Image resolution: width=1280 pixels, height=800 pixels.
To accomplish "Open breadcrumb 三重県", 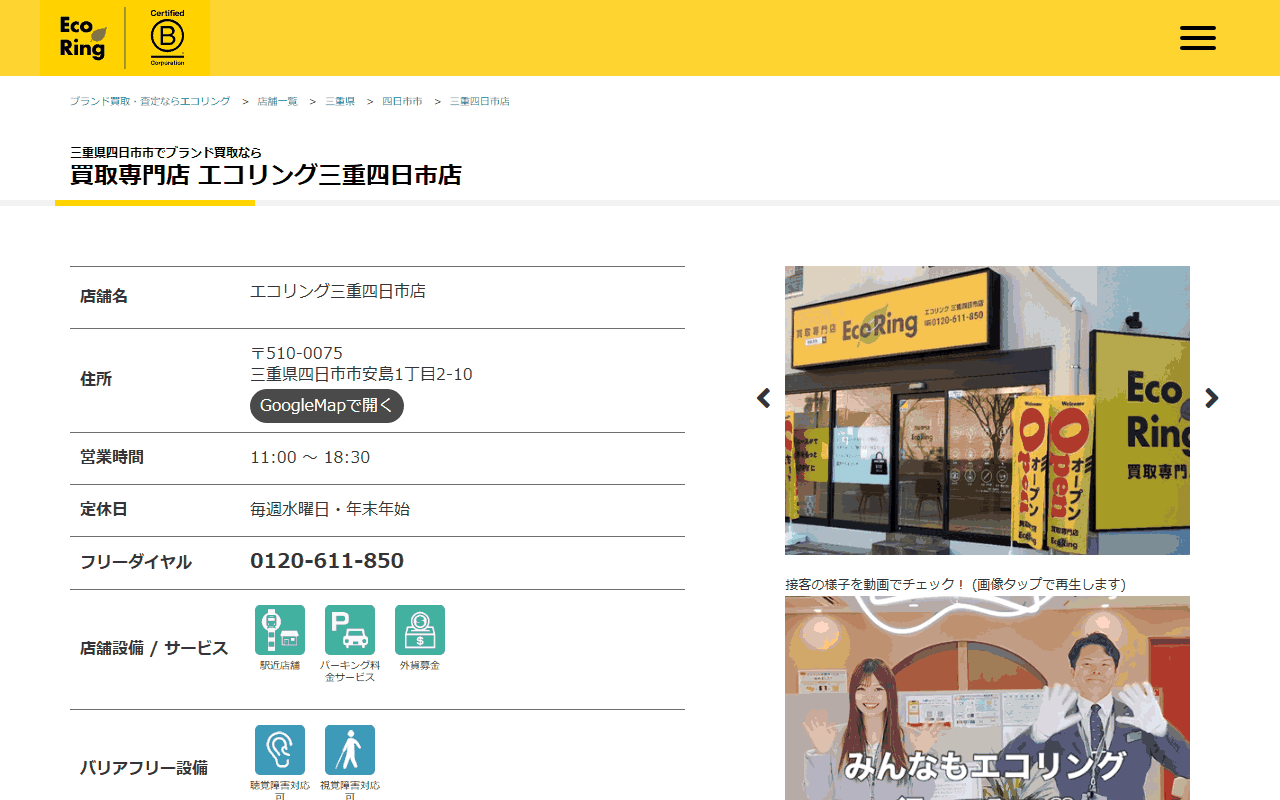I will [x=340, y=102].
